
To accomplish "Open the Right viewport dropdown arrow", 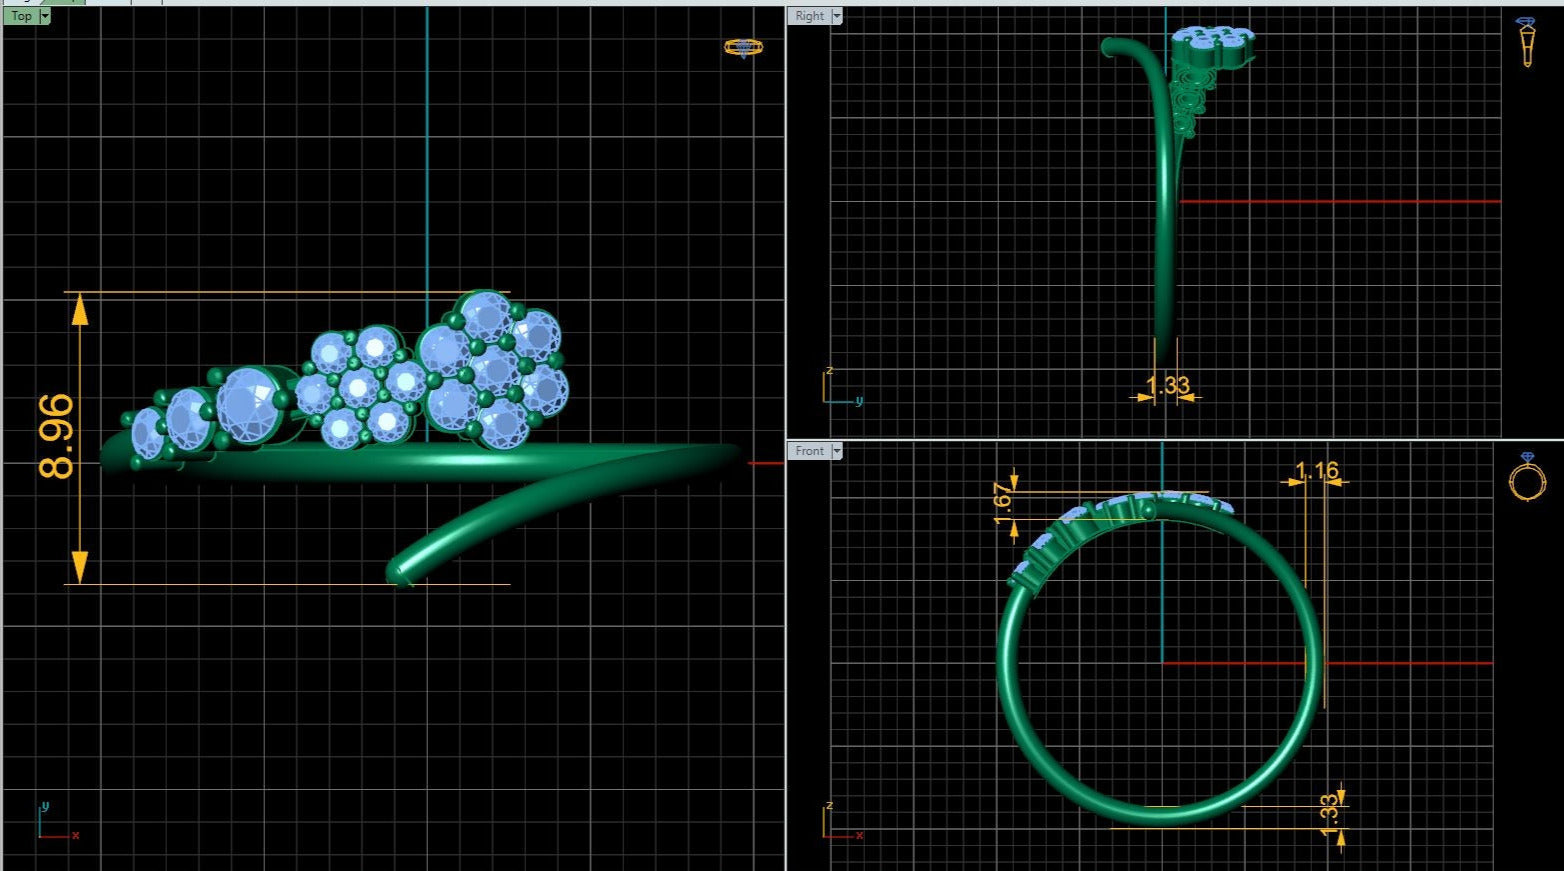I will pos(837,16).
